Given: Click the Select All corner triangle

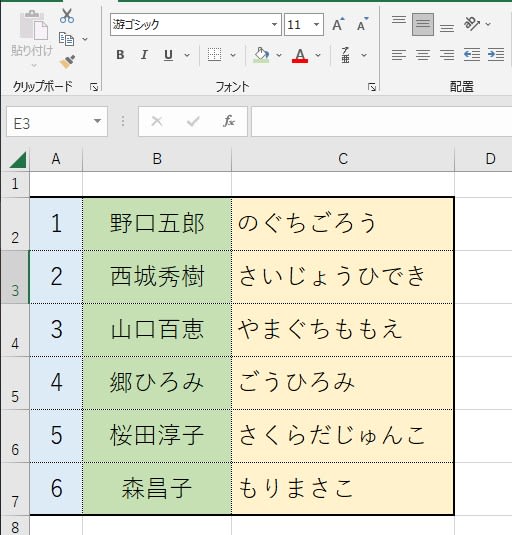Looking at the screenshot, I should click(x=17, y=160).
